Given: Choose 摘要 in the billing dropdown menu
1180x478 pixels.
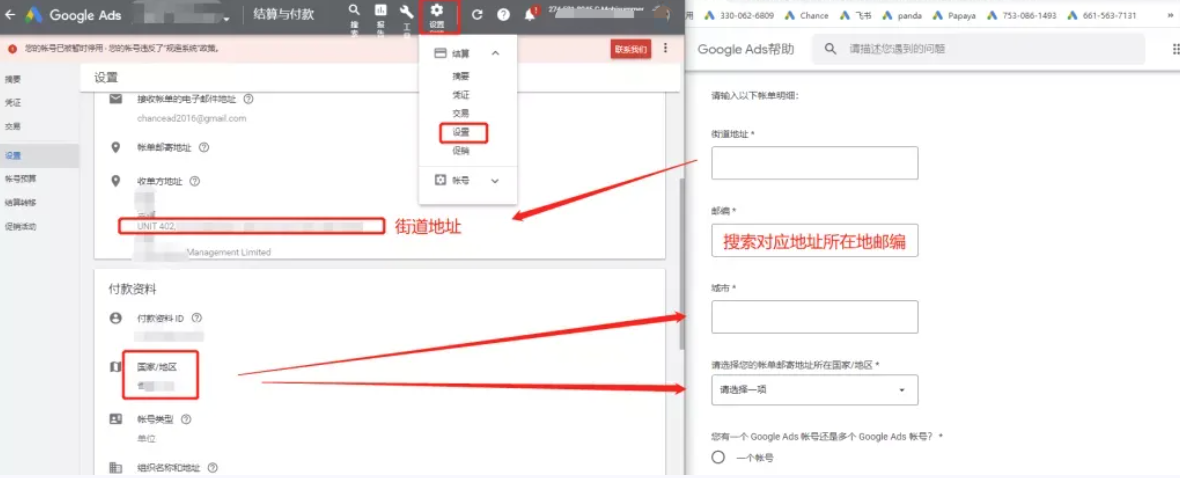Looking at the screenshot, I should pos(460,76).
